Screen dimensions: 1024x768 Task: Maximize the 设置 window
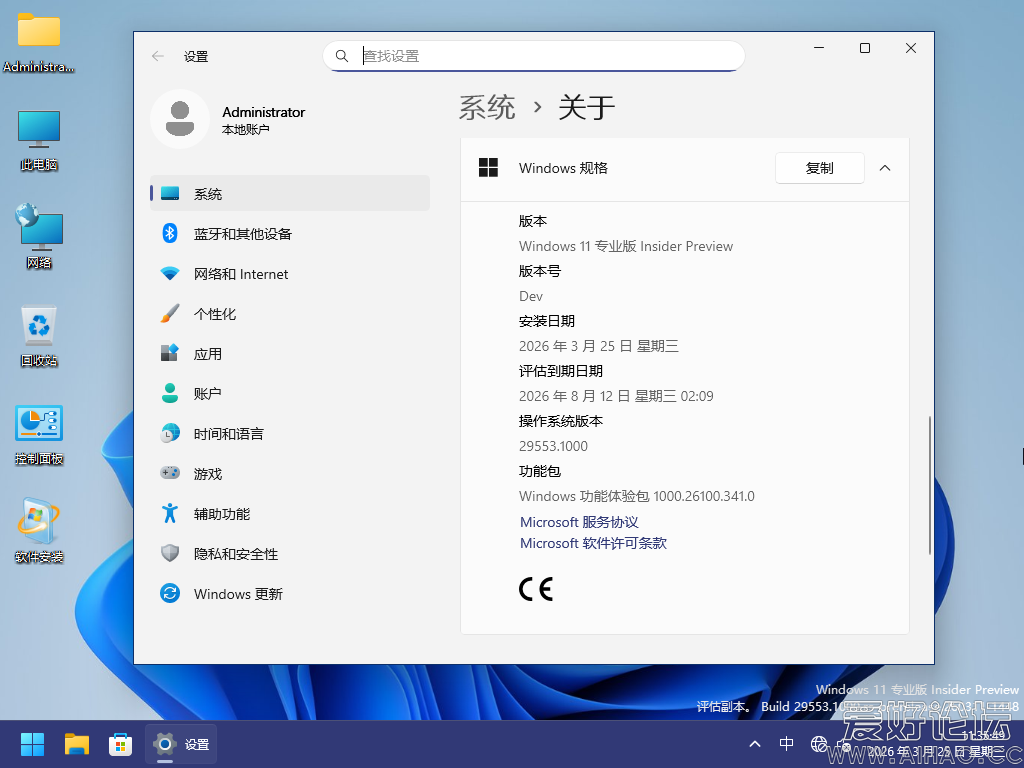865,48
